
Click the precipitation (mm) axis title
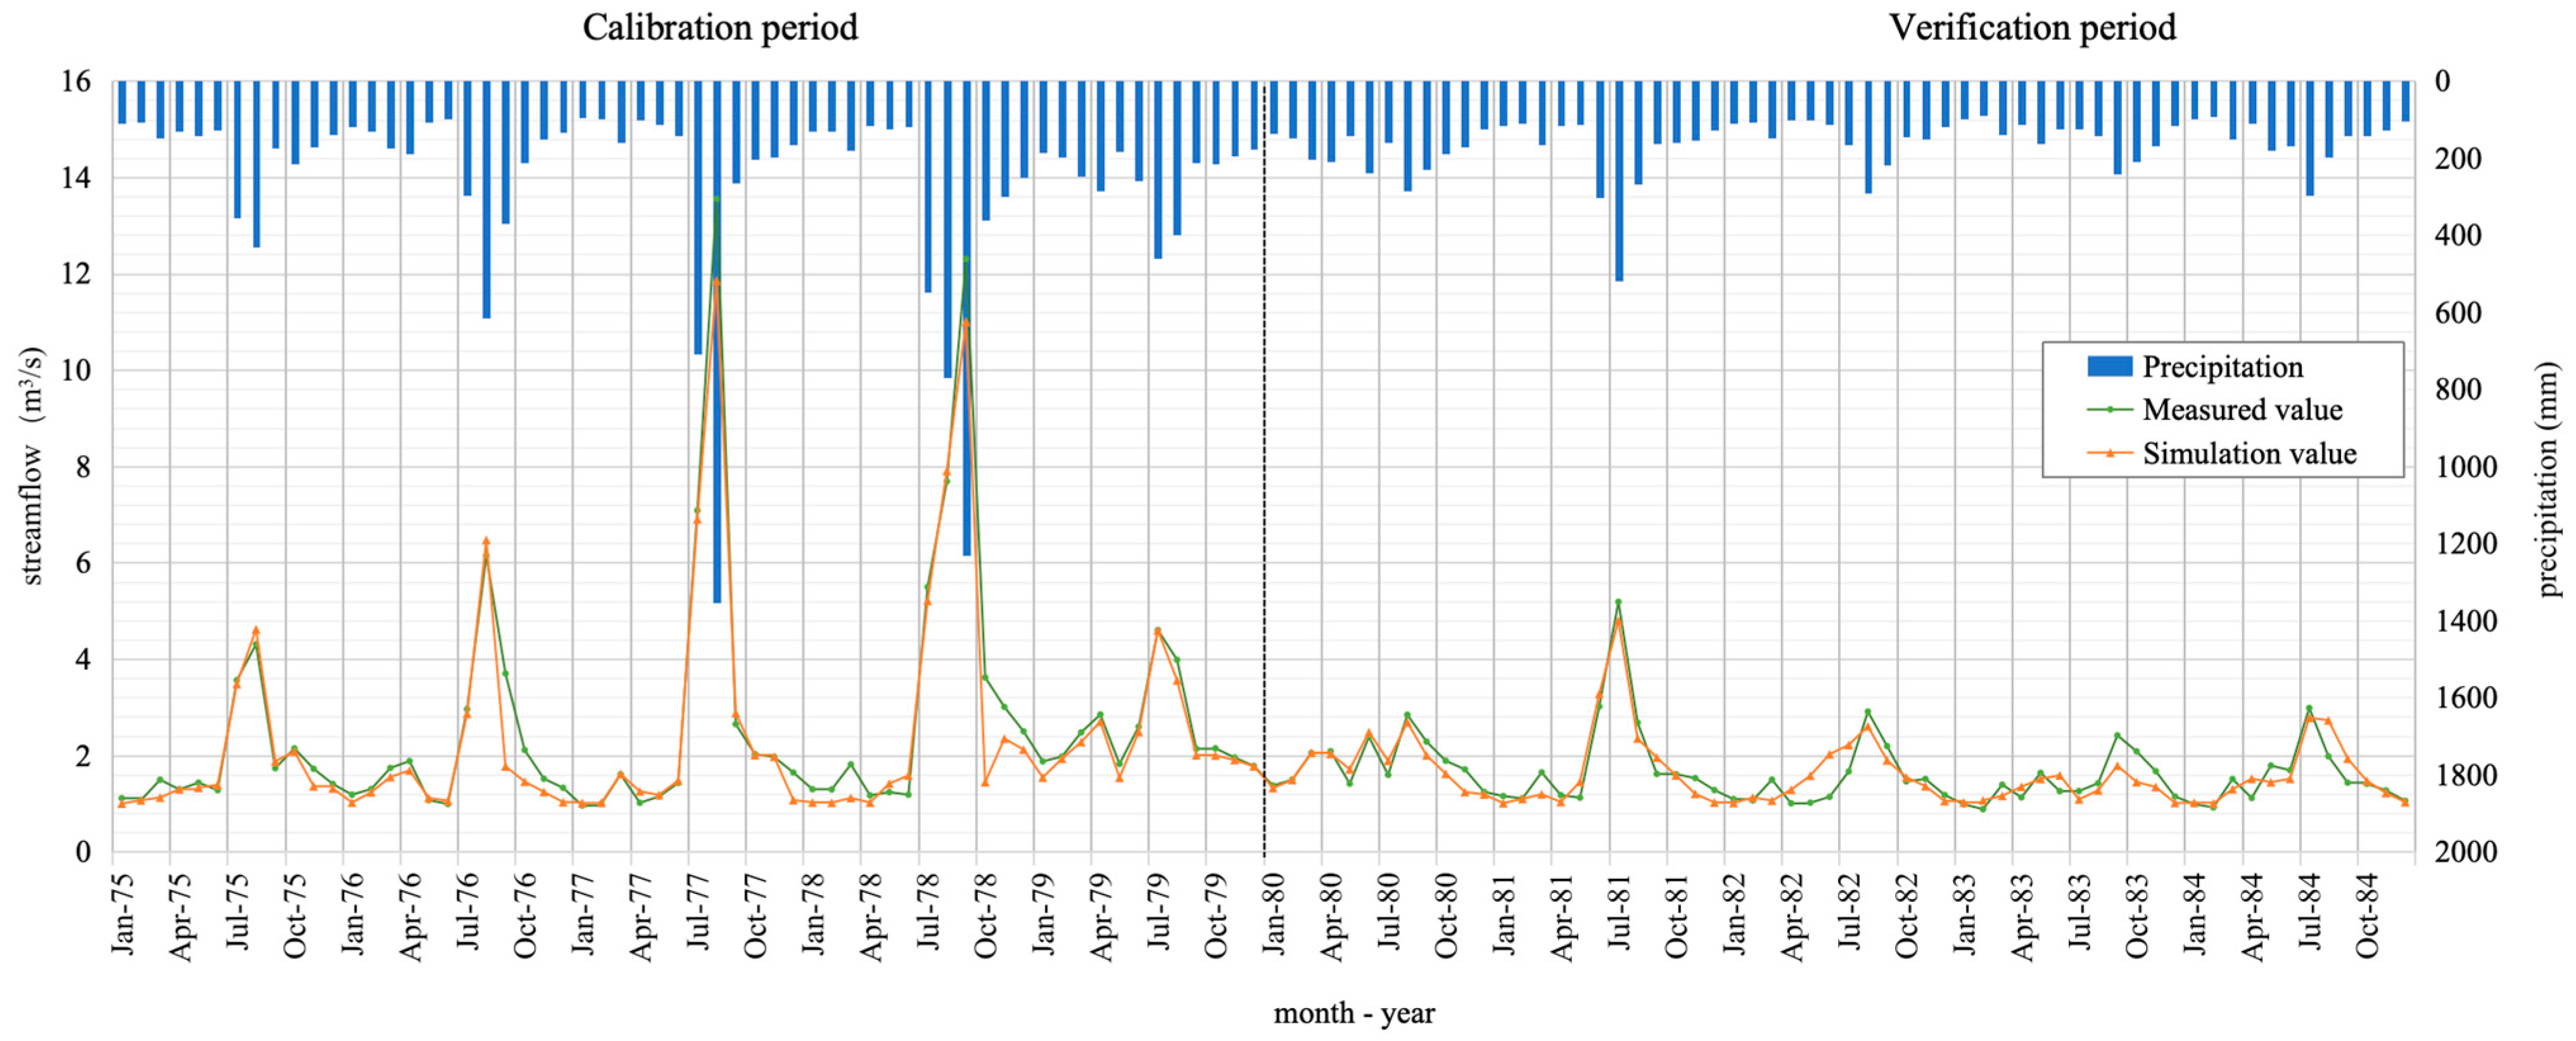tap(2549, 480)
